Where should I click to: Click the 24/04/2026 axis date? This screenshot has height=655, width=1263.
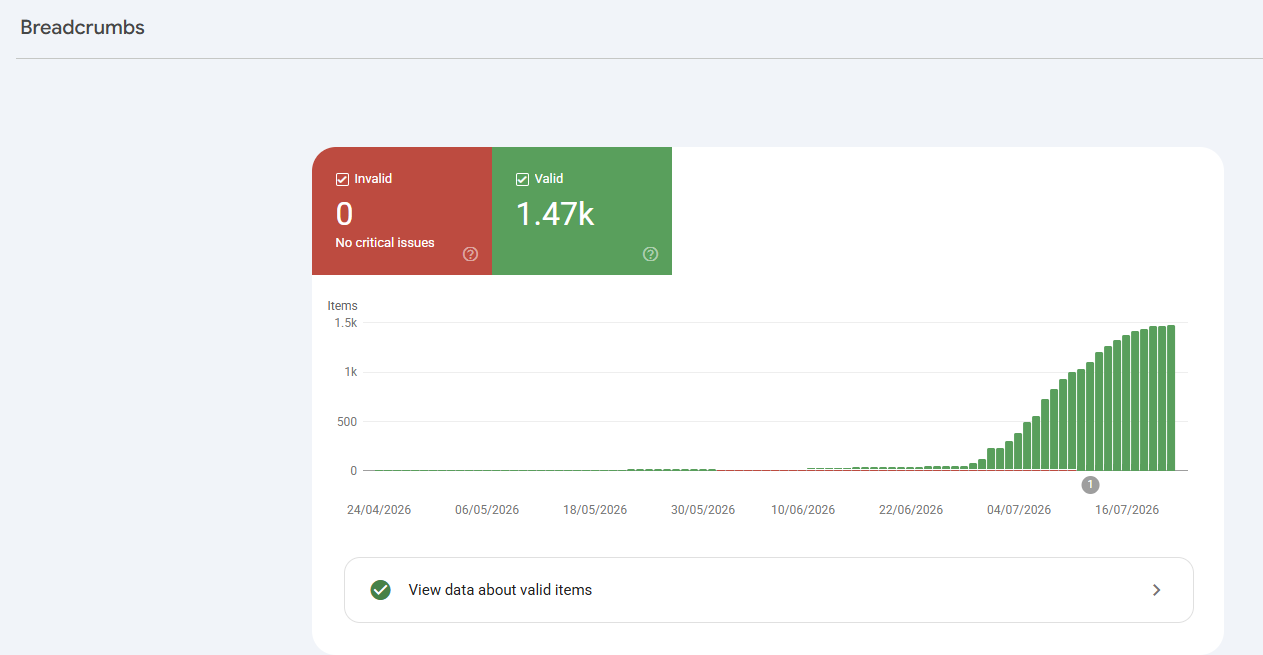379,510
